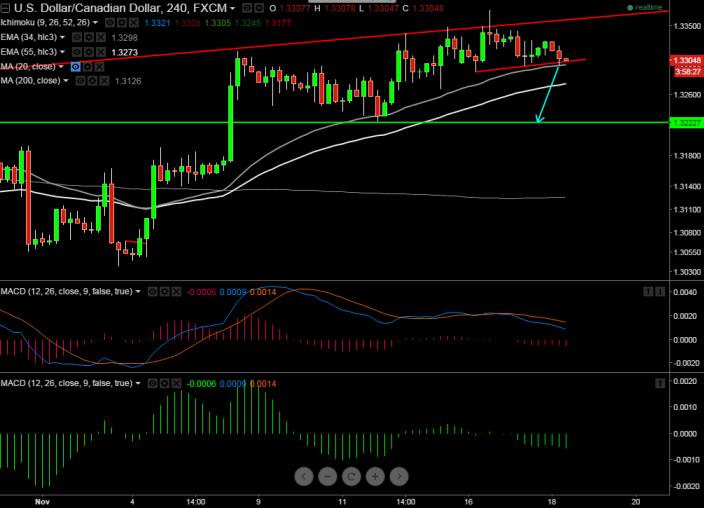This screenshot has height=508, width=704.
Task: Move the upper MACD pane down
Action: coord(660,292)
